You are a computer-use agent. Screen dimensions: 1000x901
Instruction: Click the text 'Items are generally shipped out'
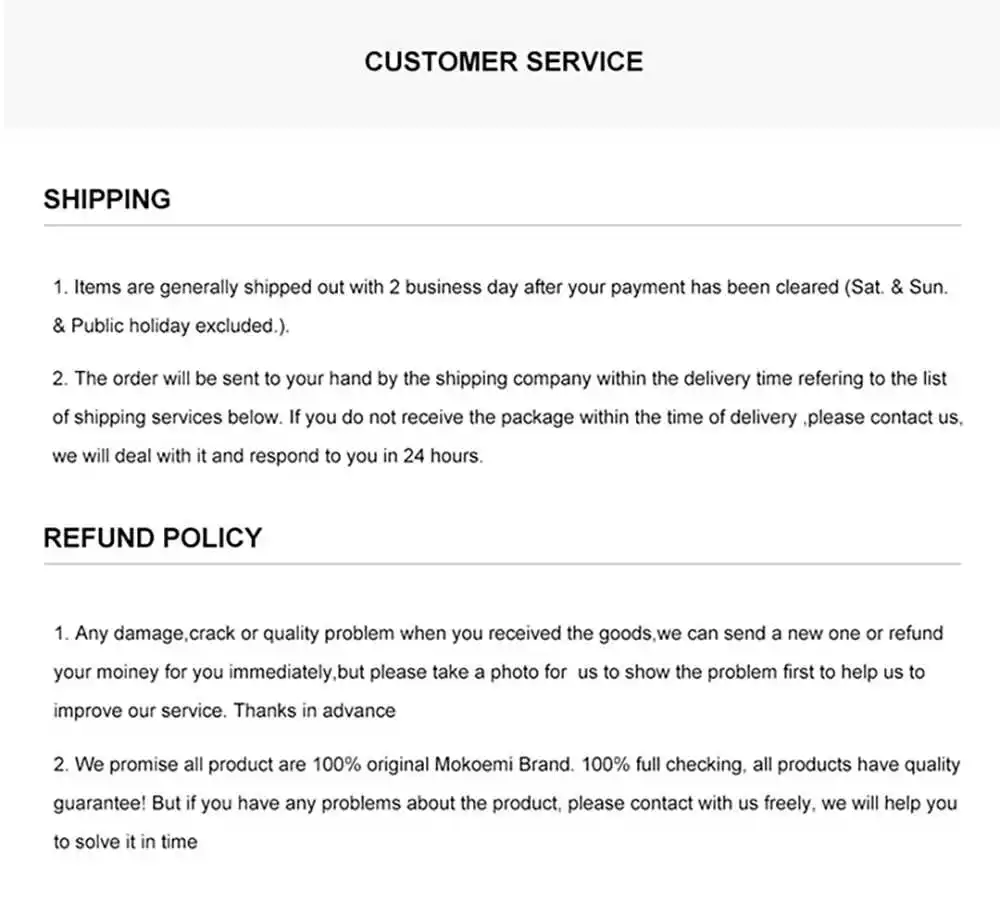pos(209,288)
